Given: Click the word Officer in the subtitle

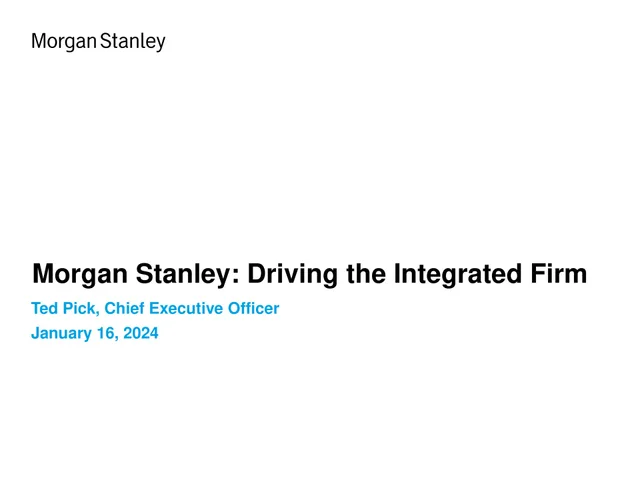Looking at the screenshot, I should coord(253,309).
